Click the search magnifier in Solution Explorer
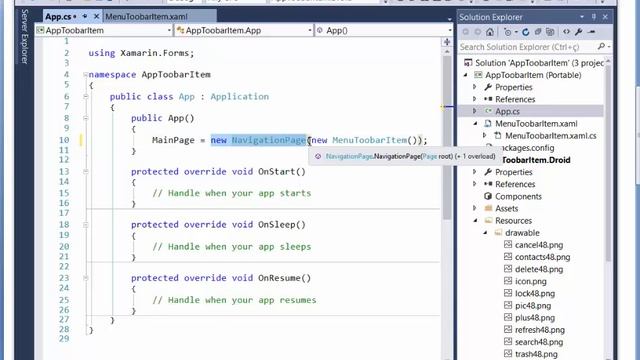Image resolution: width=640 pixels, height=360 pixels. pos(601,47)
